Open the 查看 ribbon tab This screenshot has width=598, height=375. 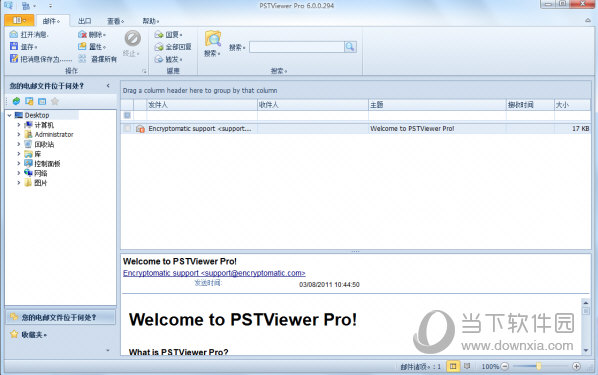[x=115, y=21]
